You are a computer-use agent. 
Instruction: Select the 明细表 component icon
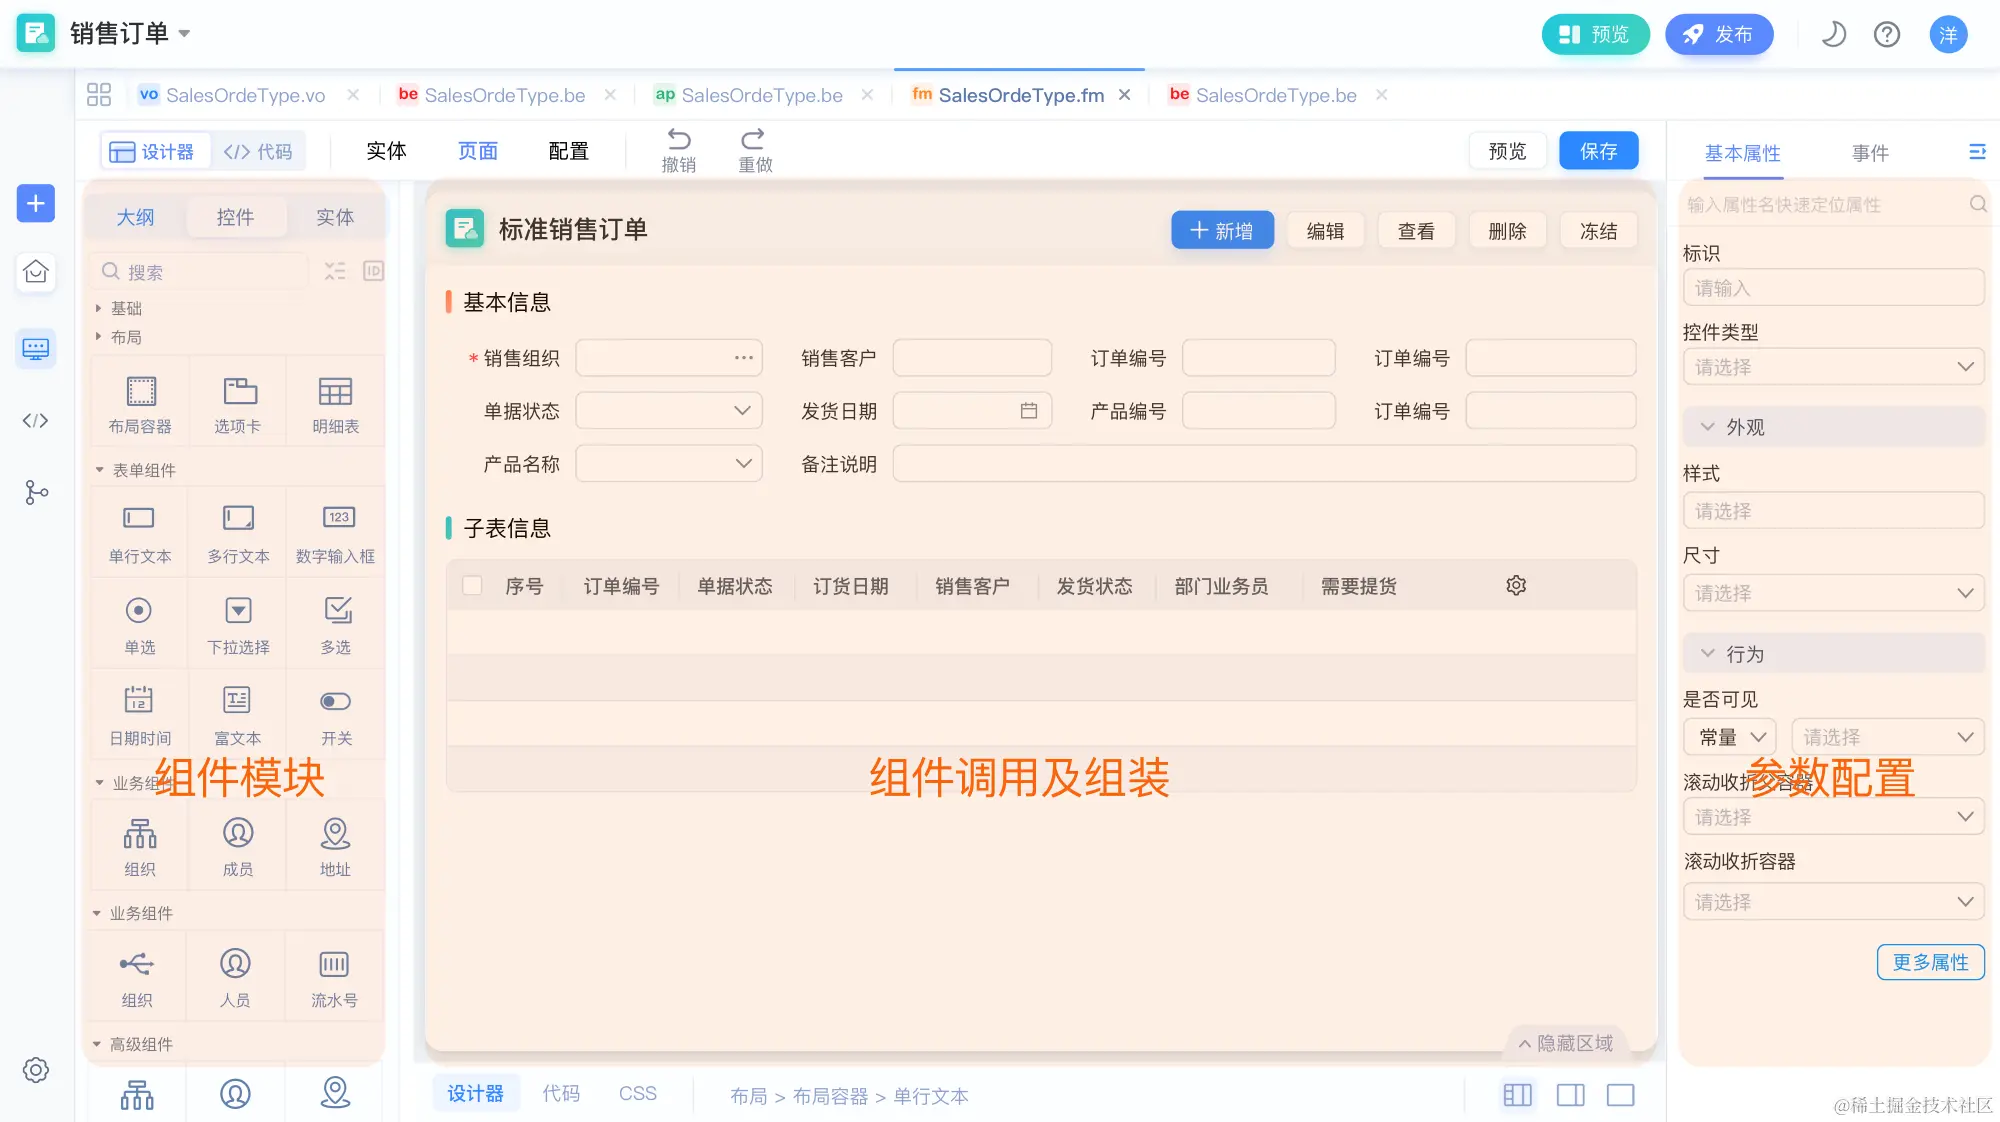(335, 392)
